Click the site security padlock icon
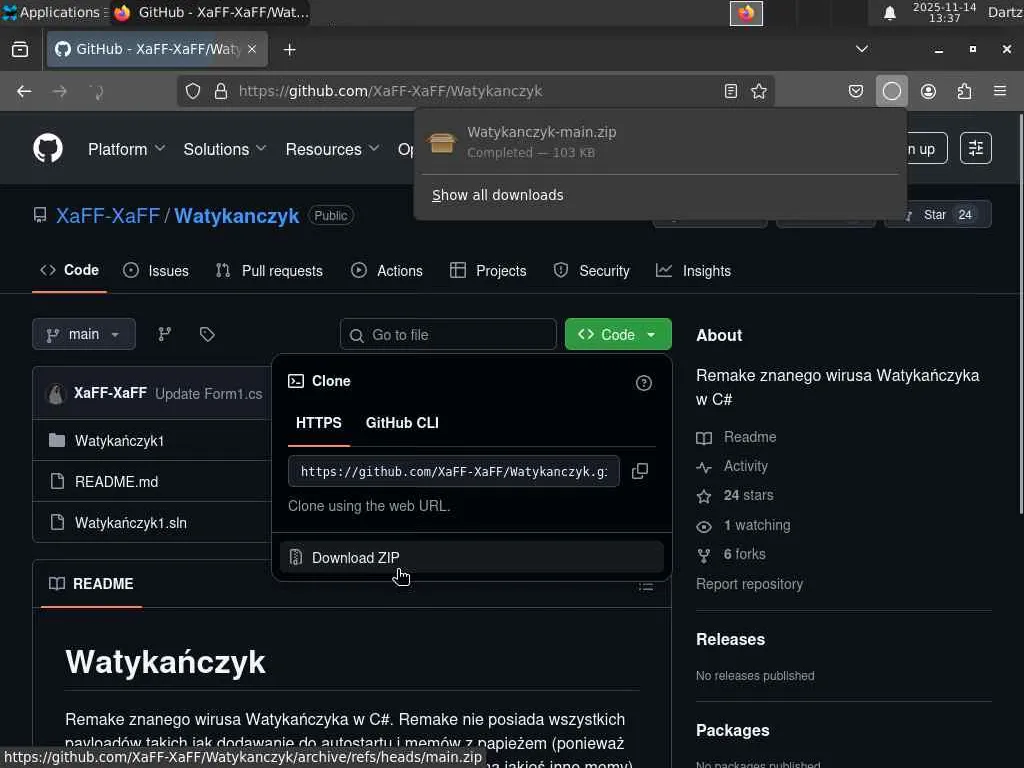Screen dimensions: 1024x768 point(221,91)
